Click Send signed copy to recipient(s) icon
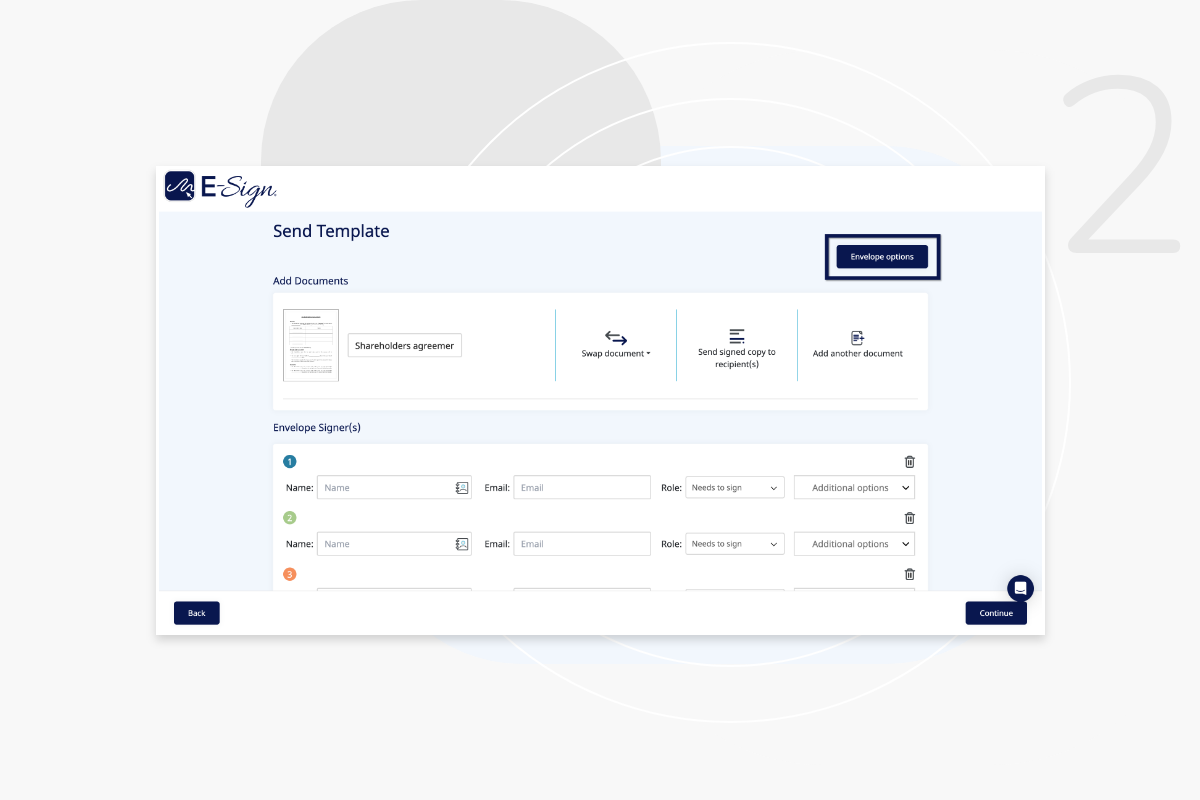The width and height of the screenshot is (1200, 800). [737, 335]
